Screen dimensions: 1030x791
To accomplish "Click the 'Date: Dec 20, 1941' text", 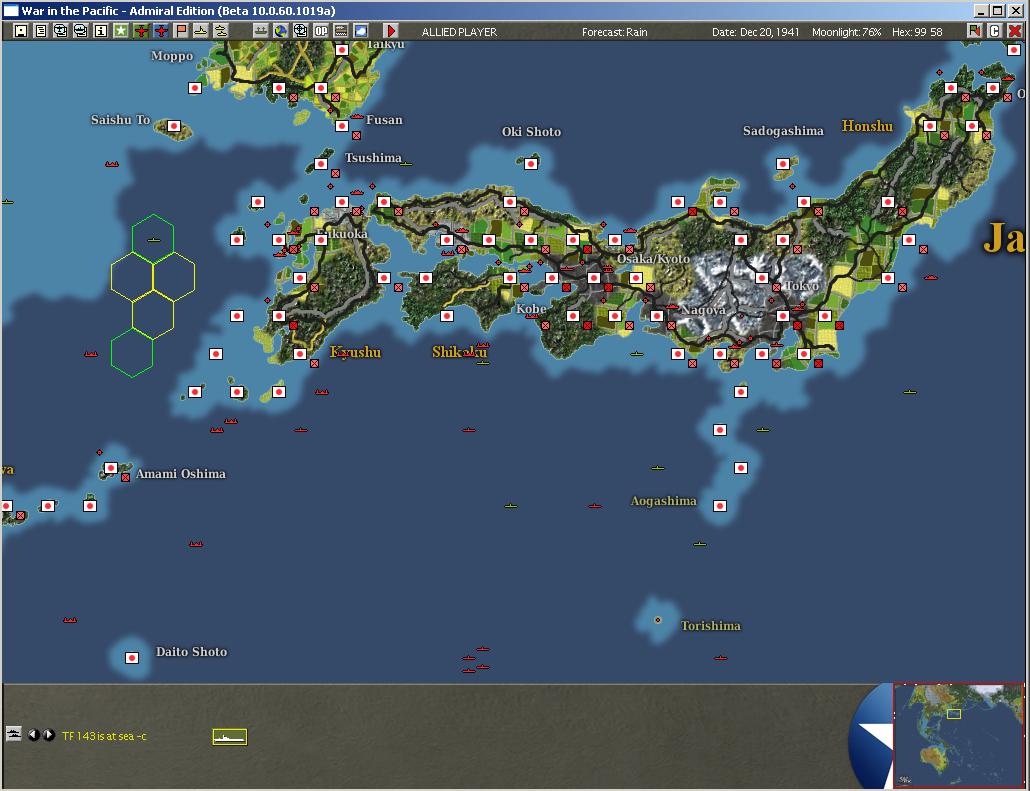I will [755, 32].
